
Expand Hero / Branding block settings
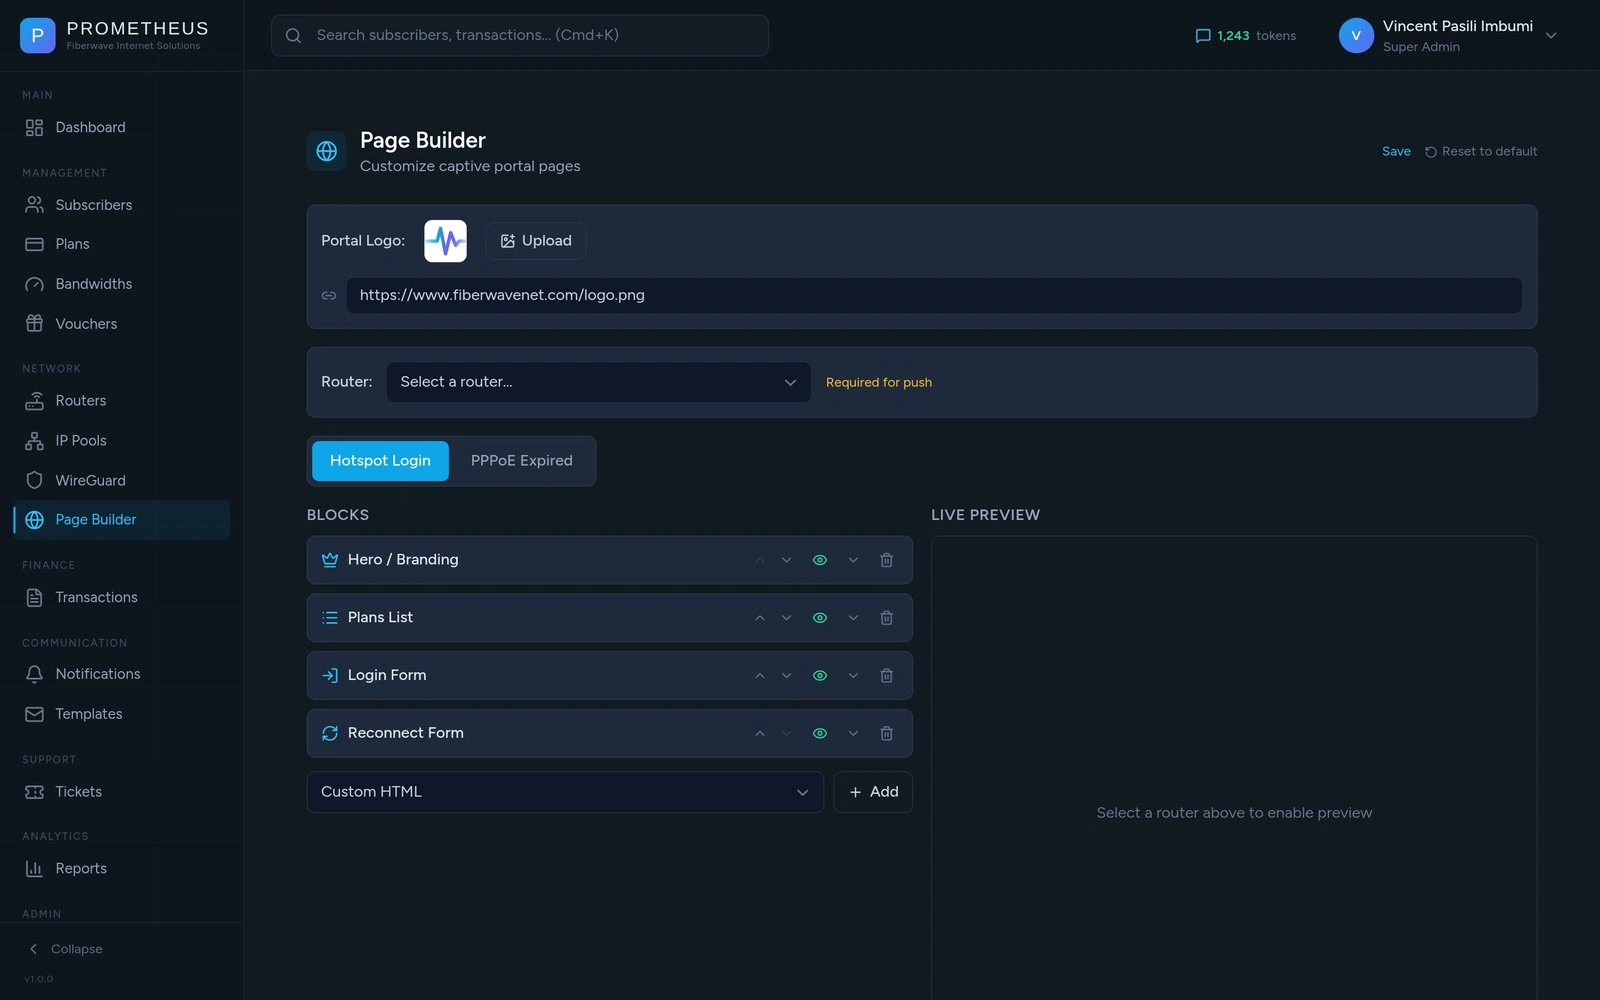click(x=853, y=560)
